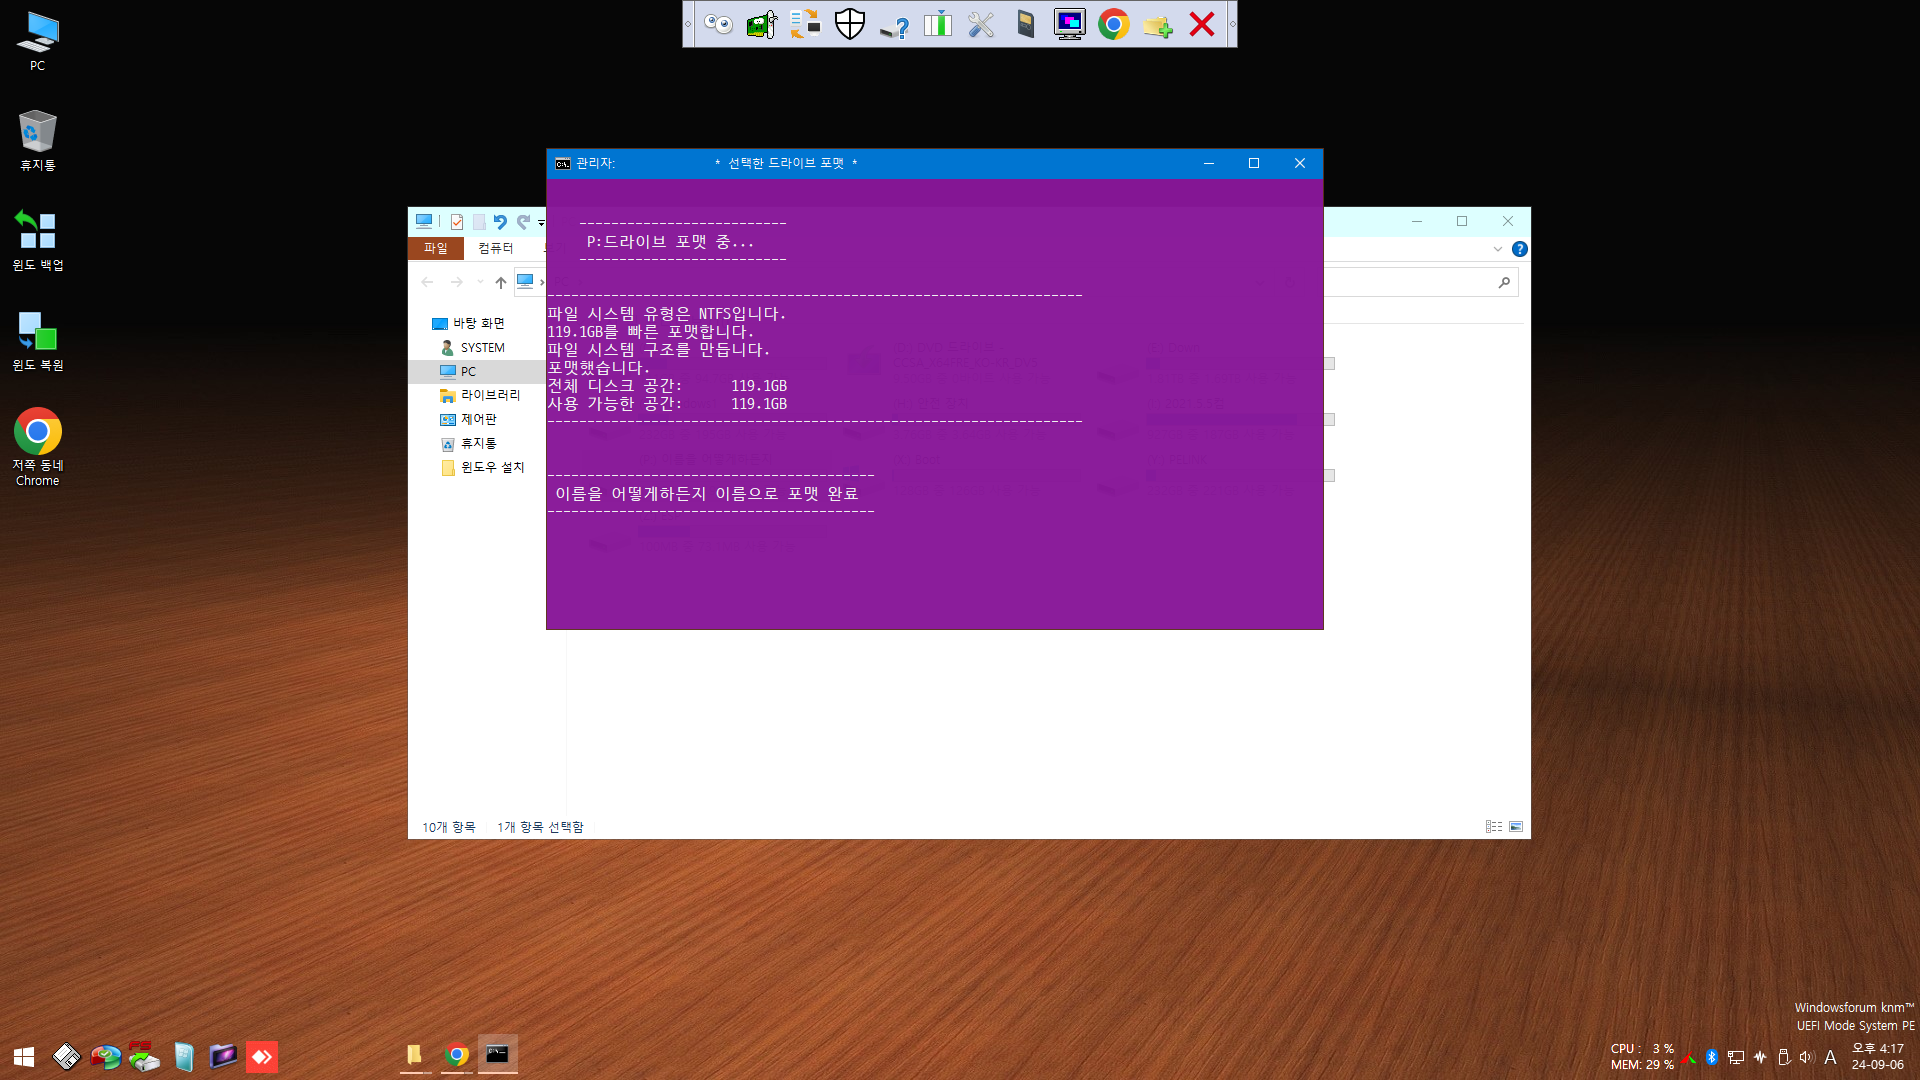Select 바탕 화면 in Explorer tree

tap(469, 323)
